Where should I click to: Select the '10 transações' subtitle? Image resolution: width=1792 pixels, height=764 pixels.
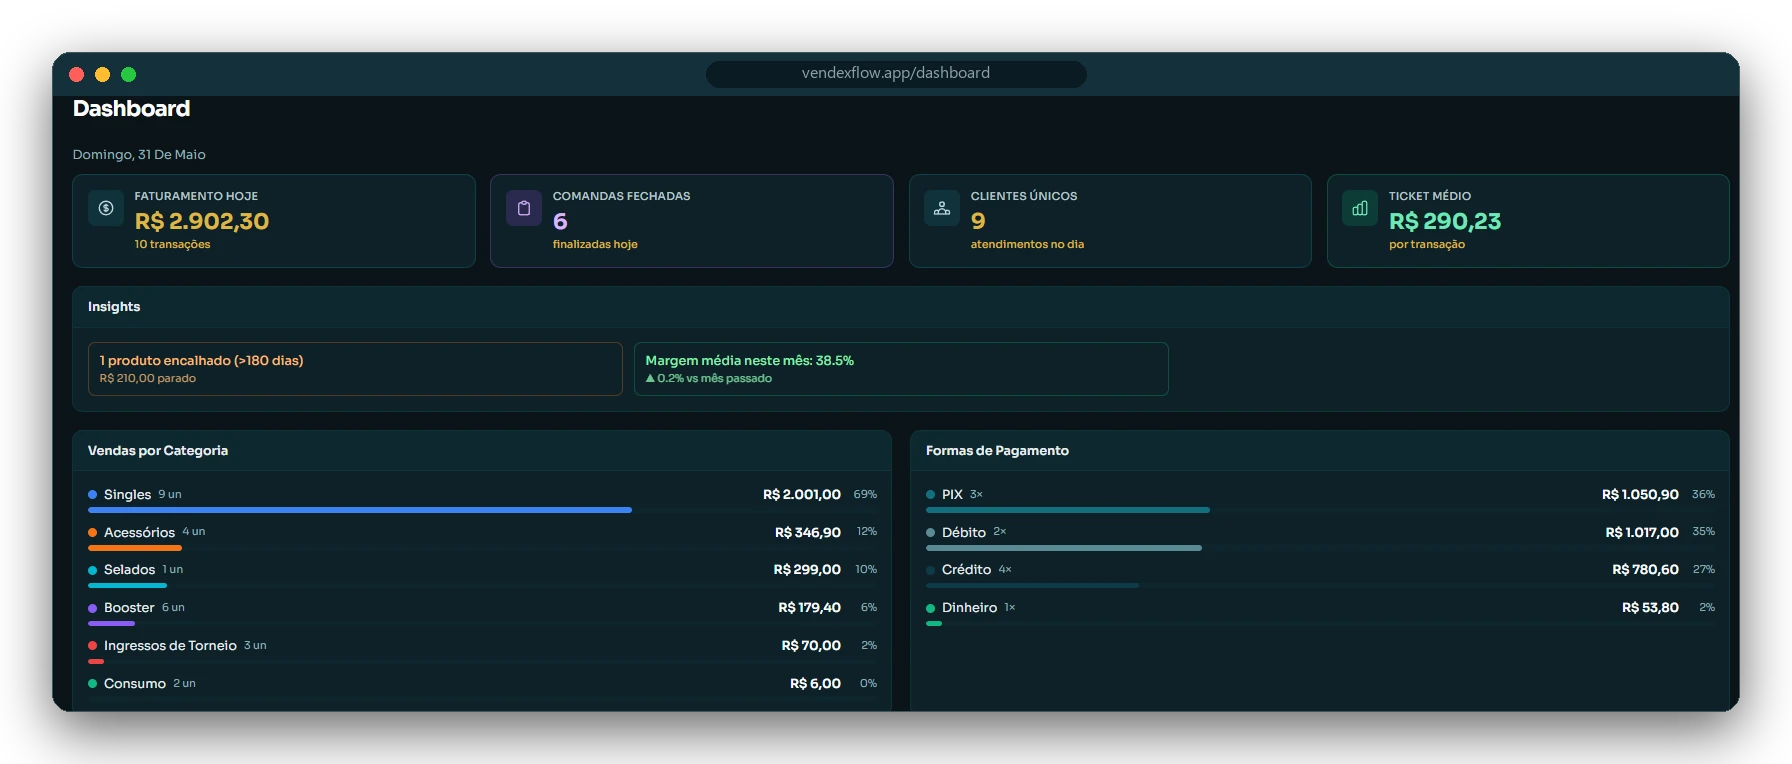(x=172, y=244)
